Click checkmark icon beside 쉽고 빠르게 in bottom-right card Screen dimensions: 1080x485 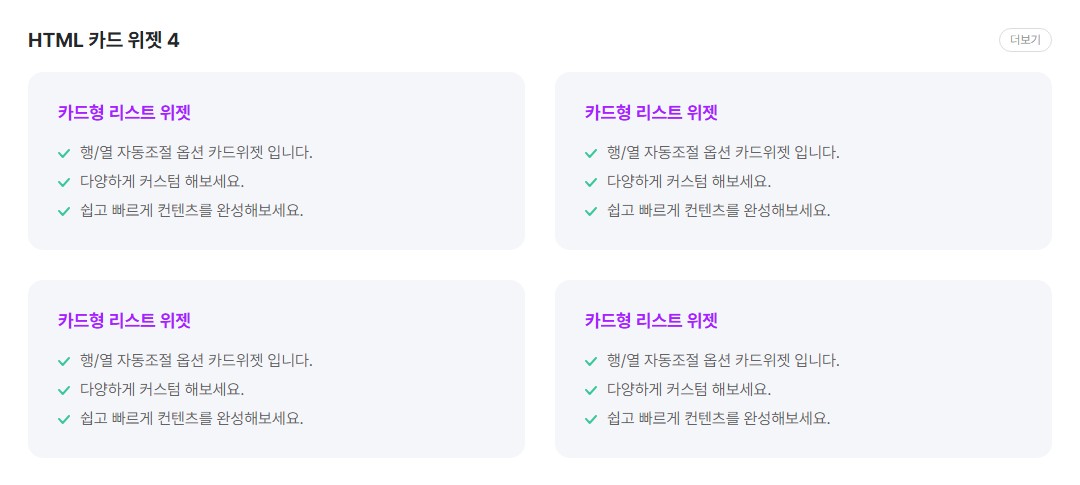591,419
